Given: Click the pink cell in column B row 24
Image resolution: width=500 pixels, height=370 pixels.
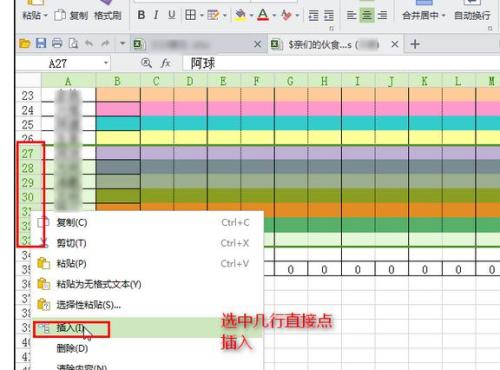Looking at the screenshot, I should click(x=118, y=109).
